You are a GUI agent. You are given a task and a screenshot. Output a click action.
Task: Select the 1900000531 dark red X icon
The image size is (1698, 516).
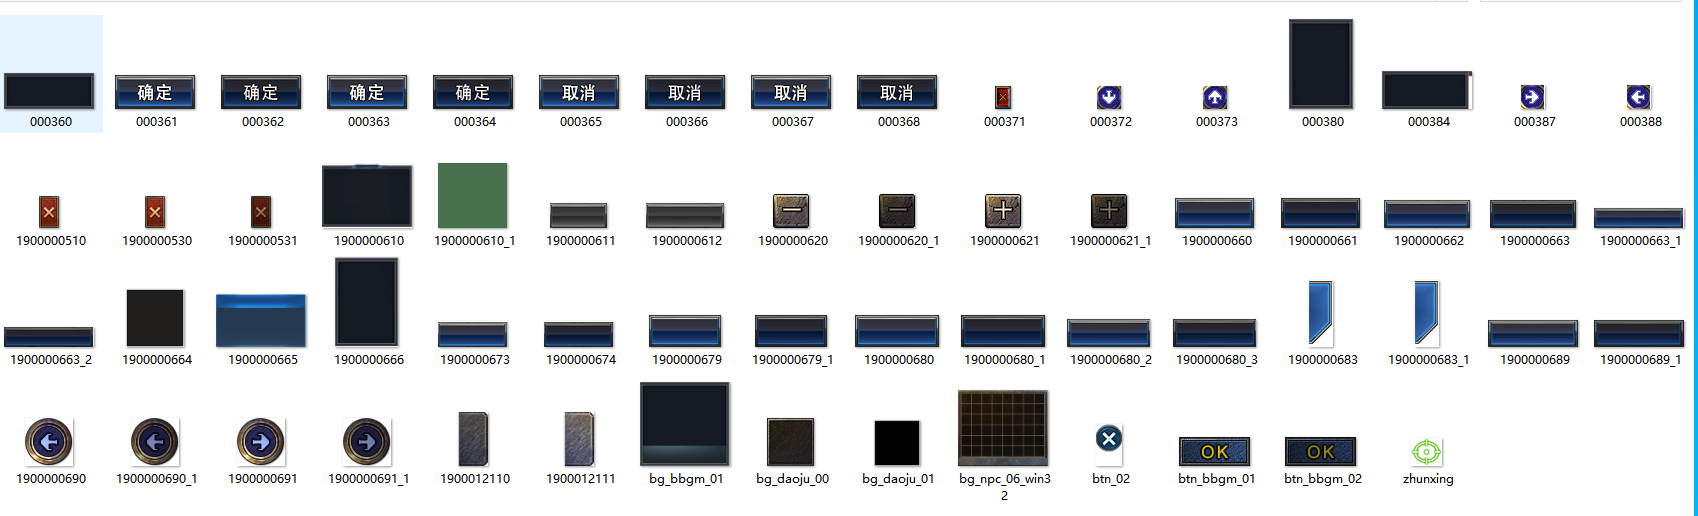point(261,212)
